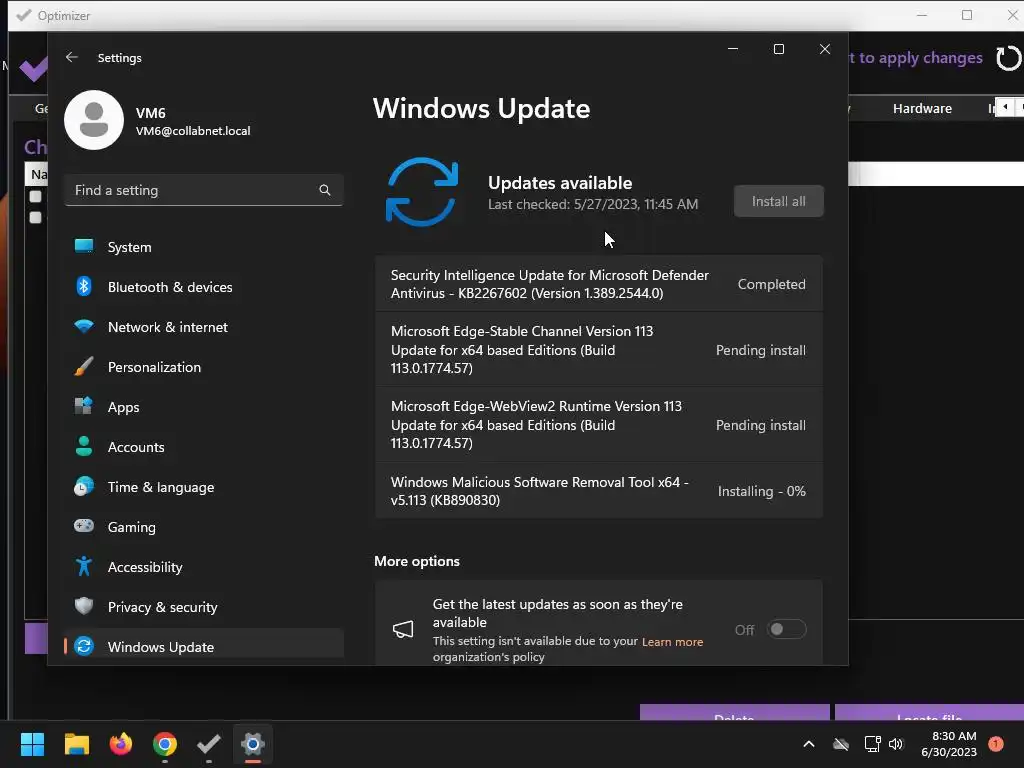The width and height of the screenshot is (1024, 768).
Task: Click the Accessibility figure icon
Action: click(x=84, y=566)
